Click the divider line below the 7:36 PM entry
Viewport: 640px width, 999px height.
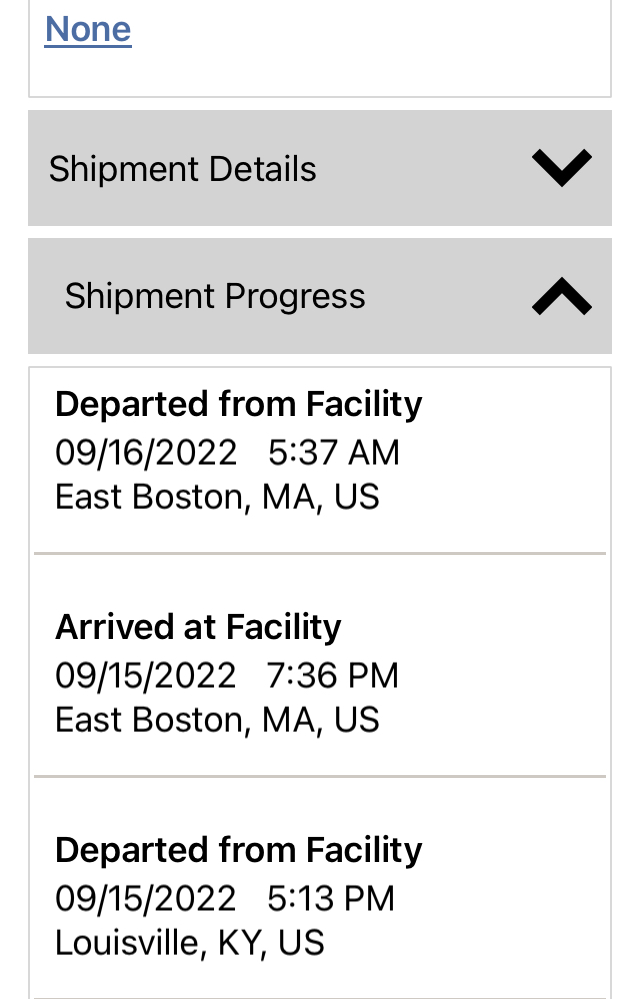(320, 776)
